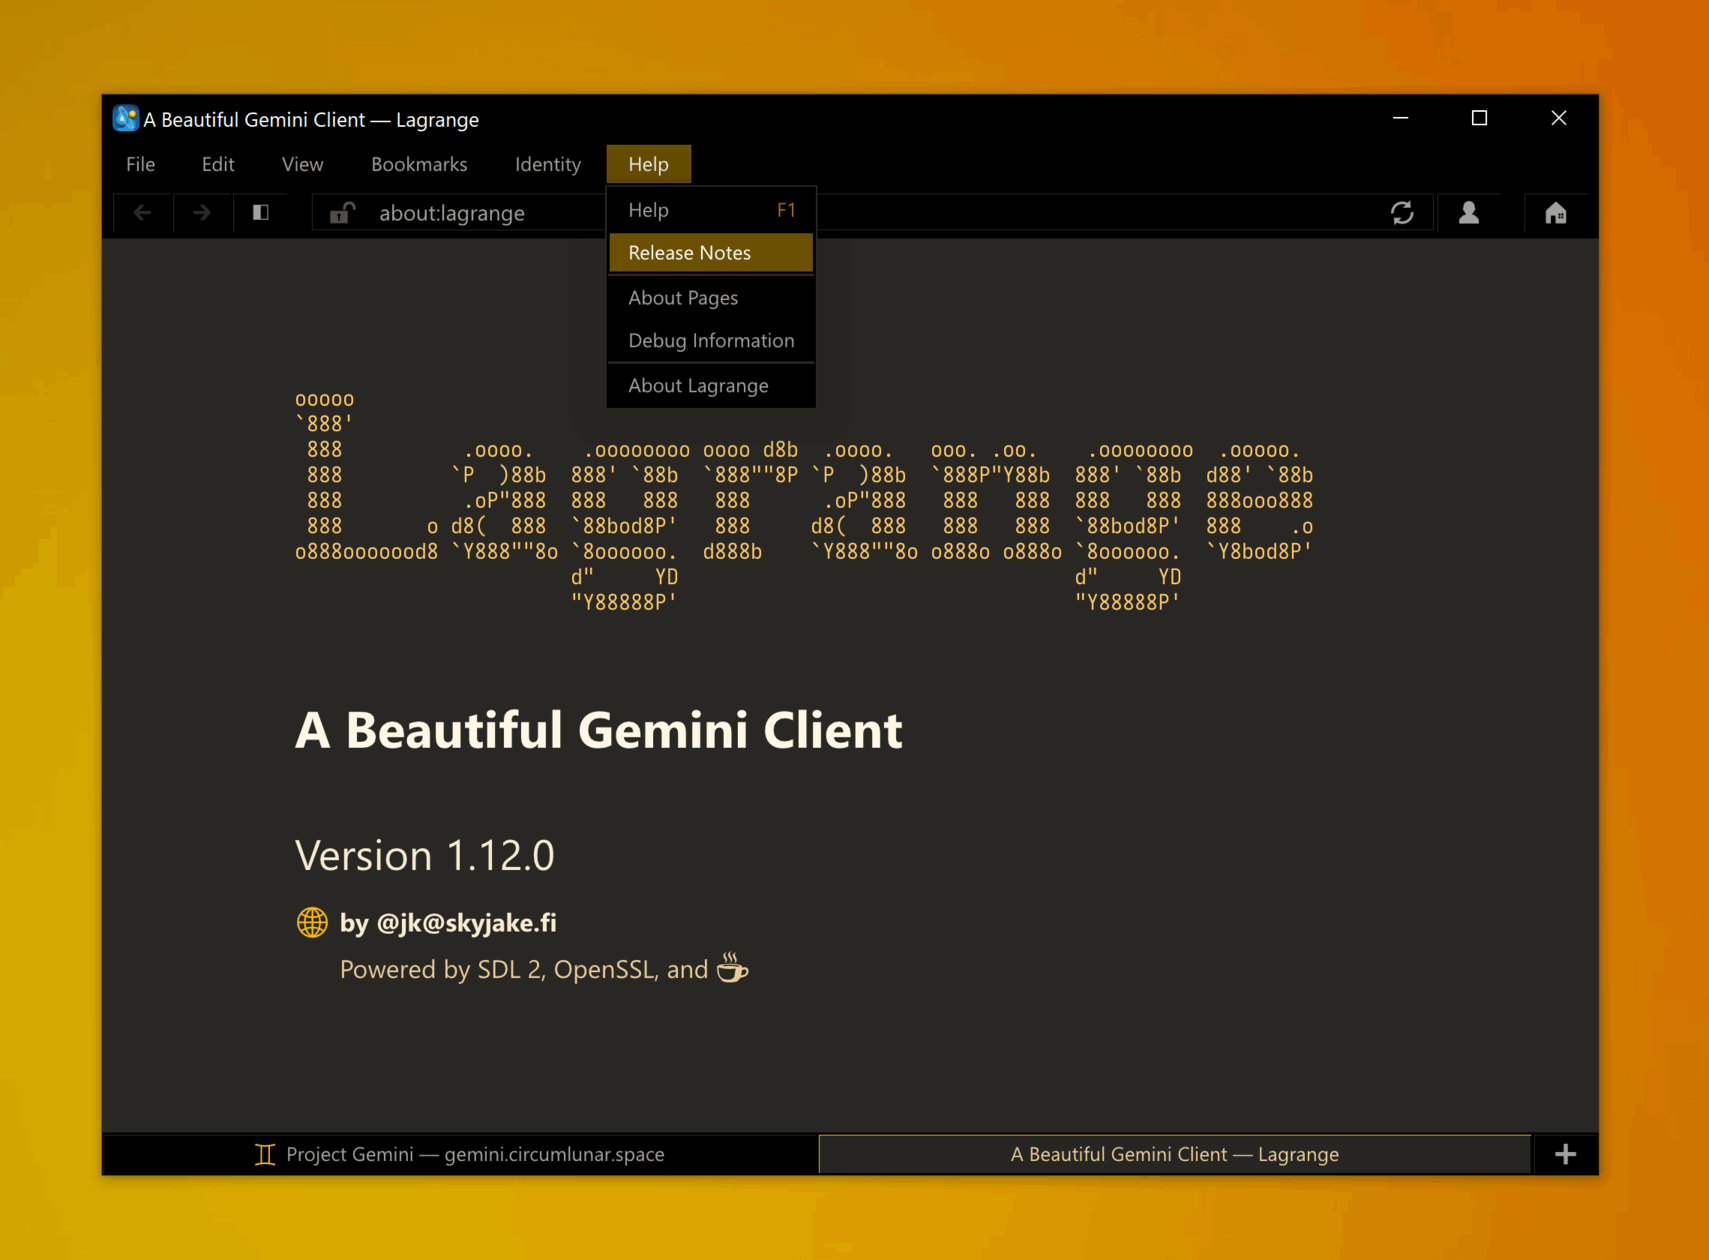The image size is (1709, 1260).
Task: Maximize the Lagrange window
Action: [x=1480, y=118]
